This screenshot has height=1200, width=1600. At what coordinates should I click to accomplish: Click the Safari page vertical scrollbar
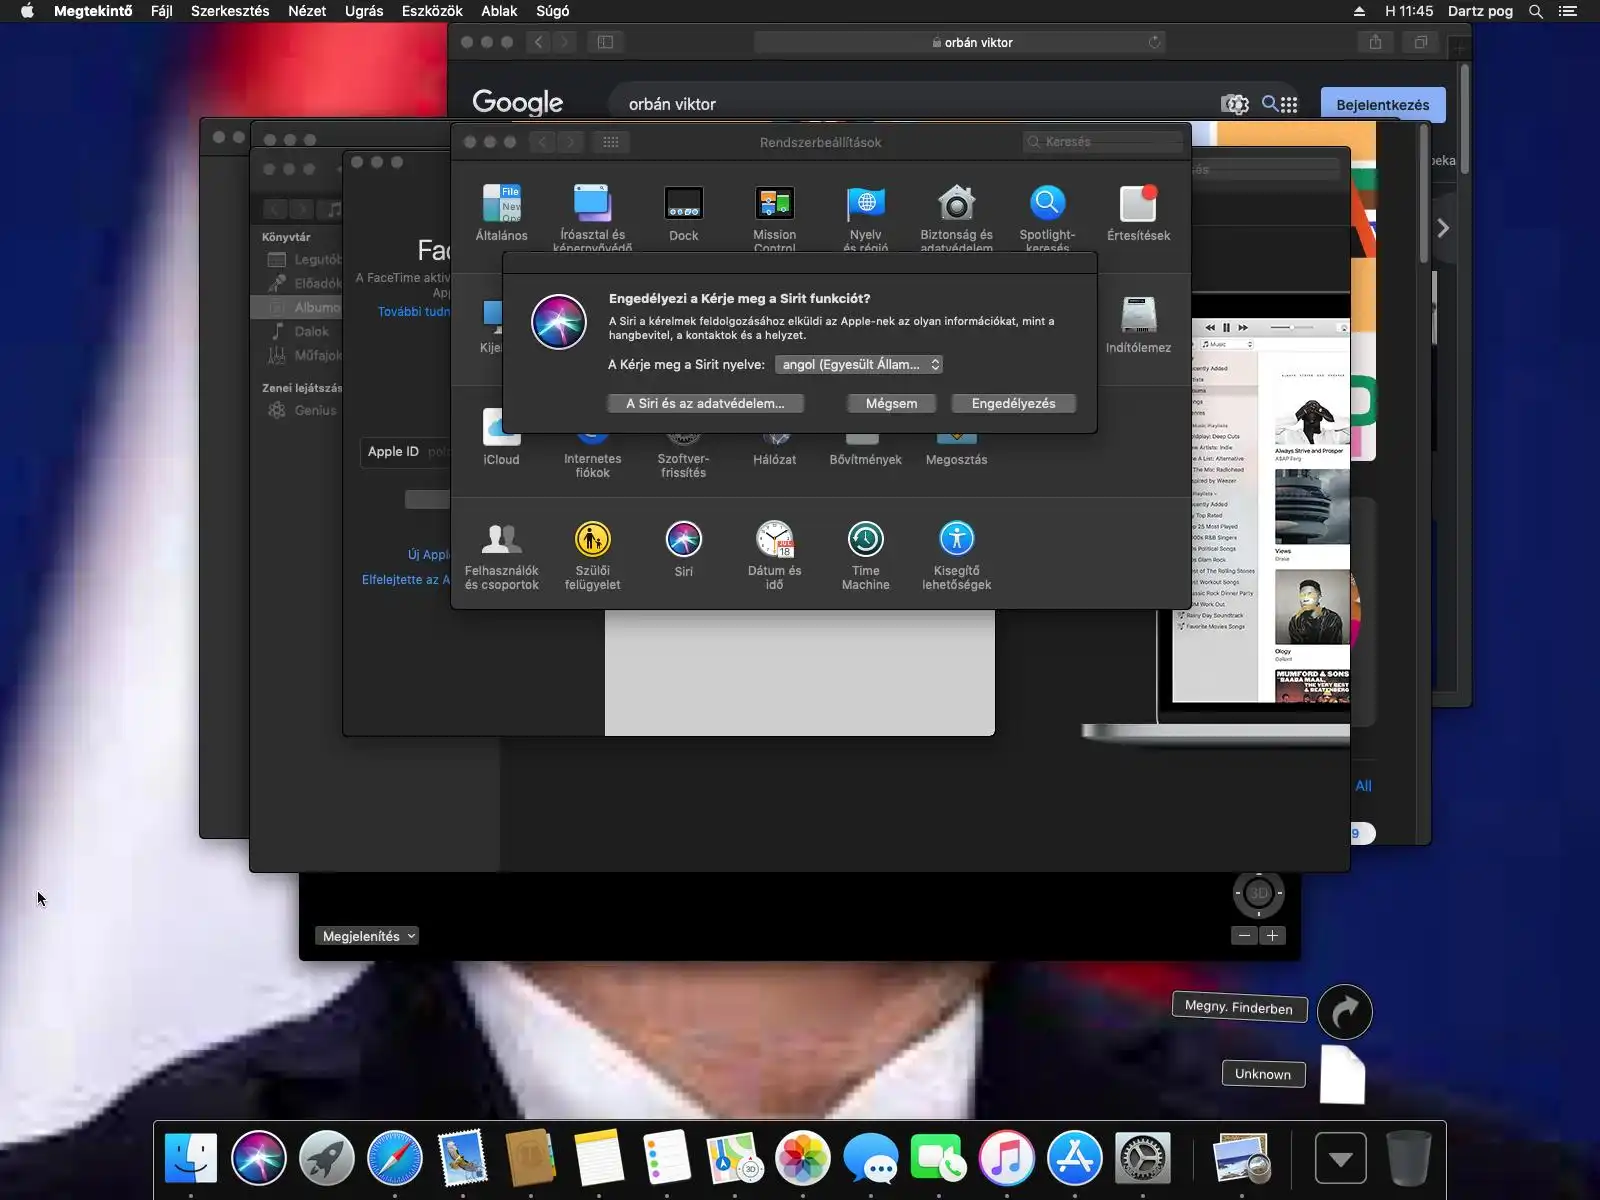[x=1464, y=120]
